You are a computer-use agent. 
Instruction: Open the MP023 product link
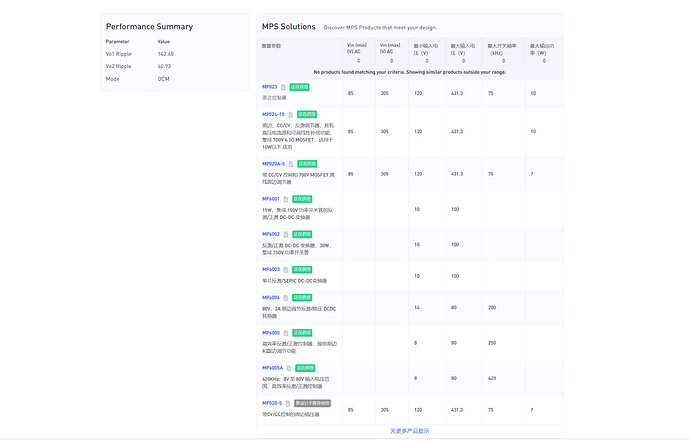tap(270, 87)
